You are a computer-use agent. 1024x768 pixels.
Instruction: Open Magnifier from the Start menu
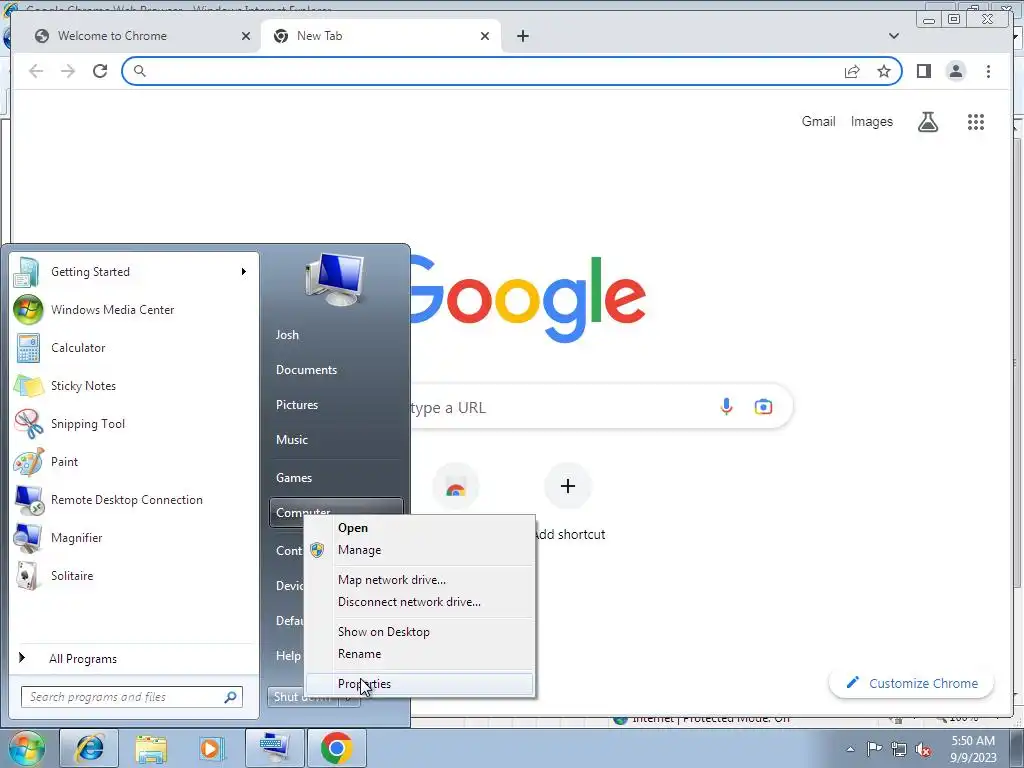point(134,537)
